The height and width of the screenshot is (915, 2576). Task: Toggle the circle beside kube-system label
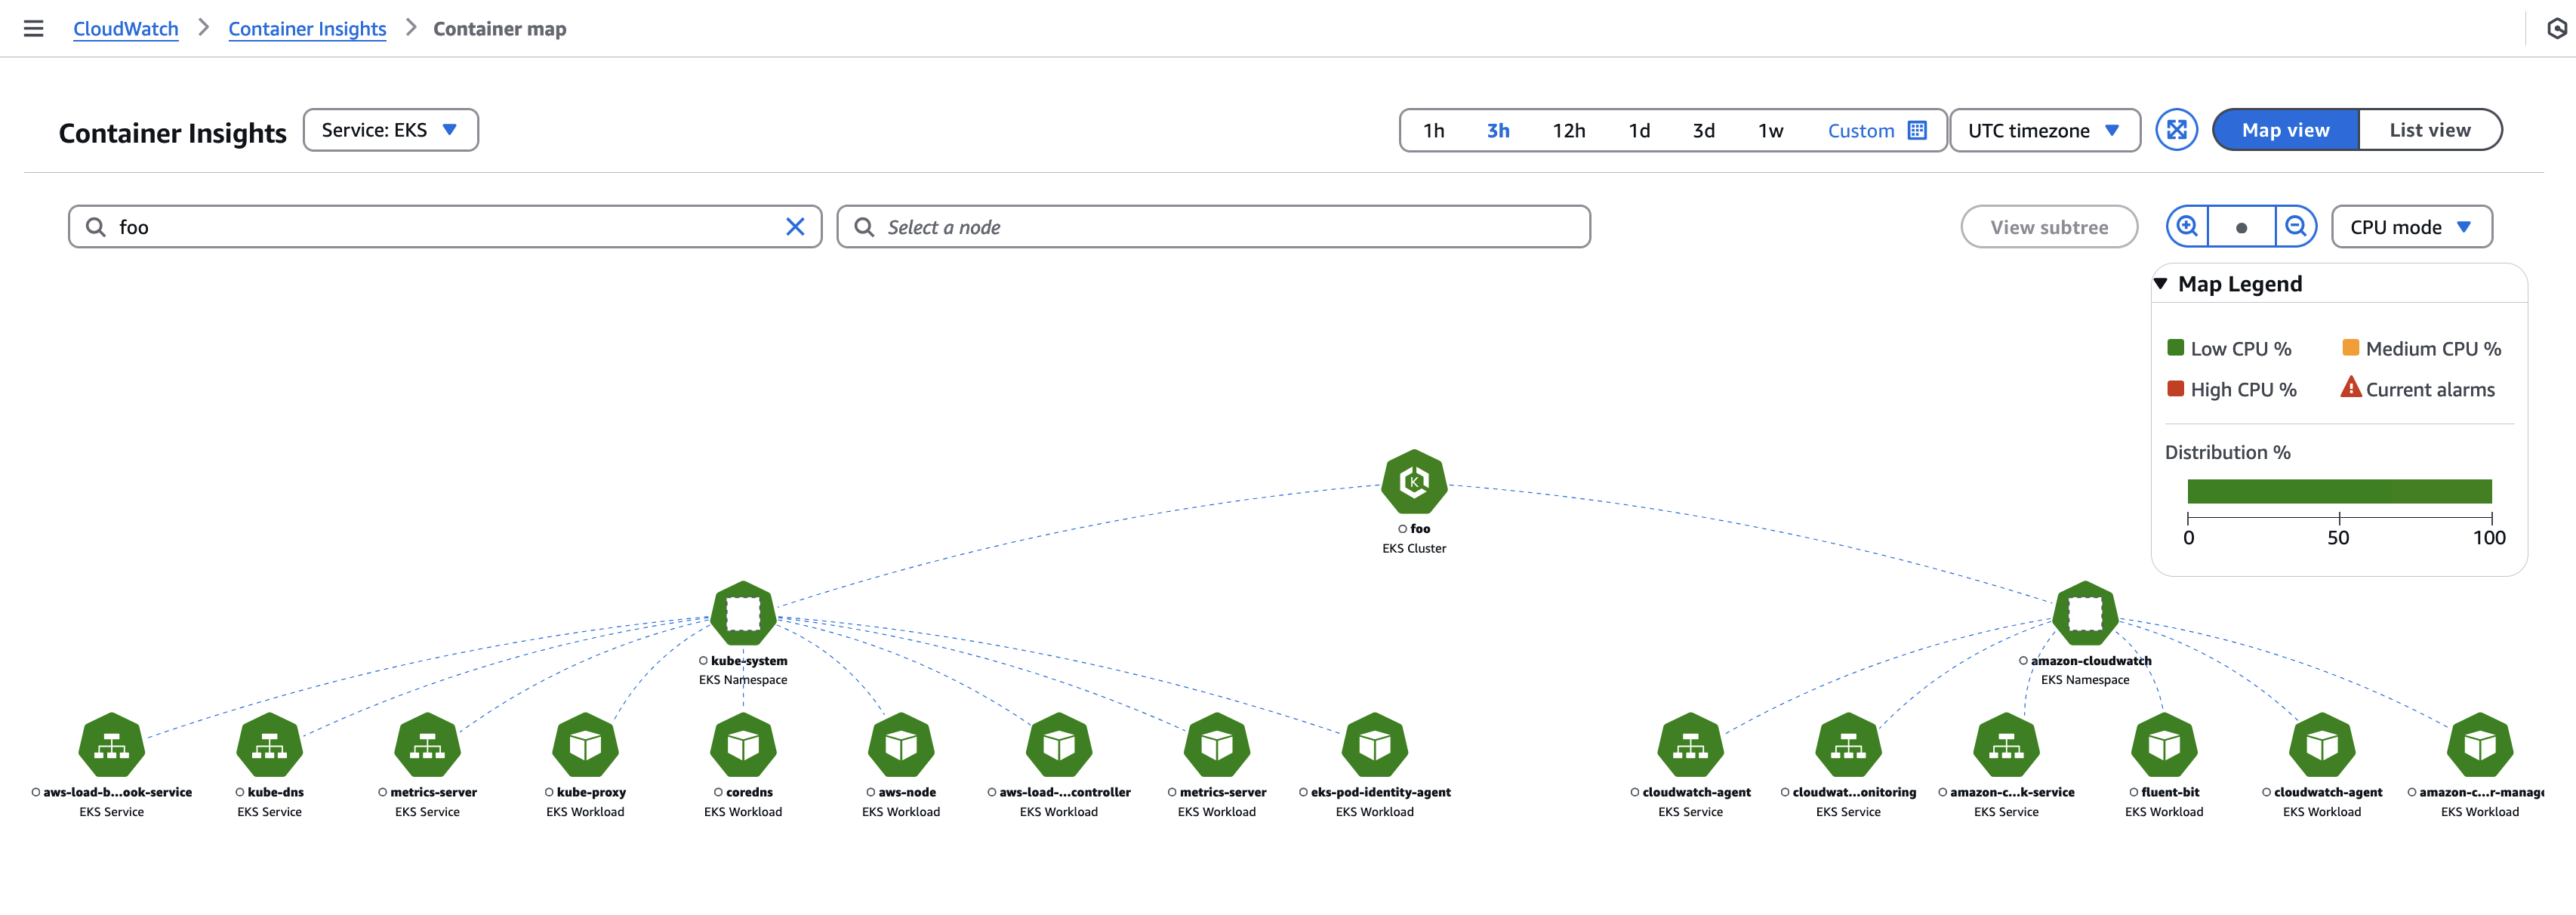click(x=704, y=661)
